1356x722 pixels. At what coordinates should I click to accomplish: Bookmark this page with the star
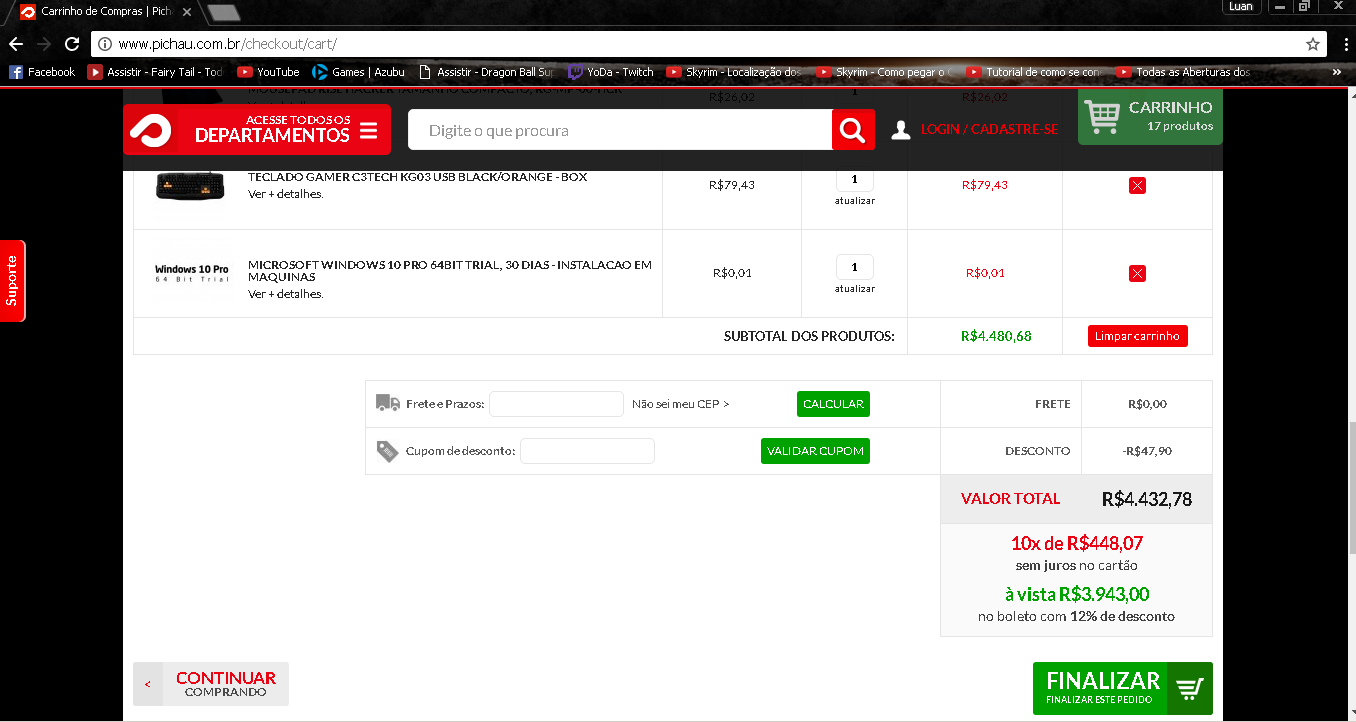pos(1313,44)
